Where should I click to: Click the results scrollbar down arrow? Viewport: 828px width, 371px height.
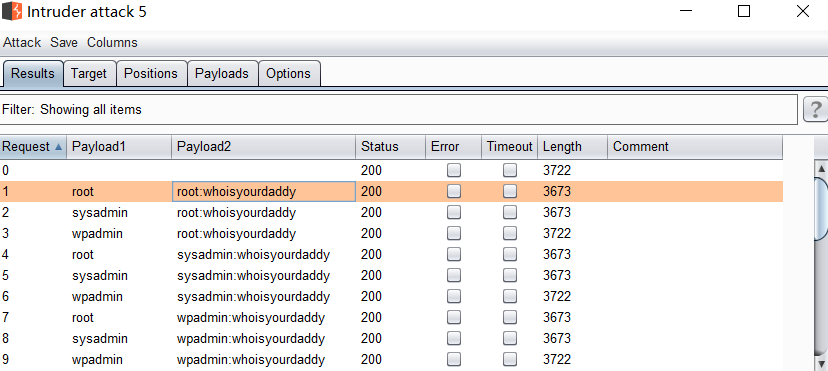pos(822,364)
